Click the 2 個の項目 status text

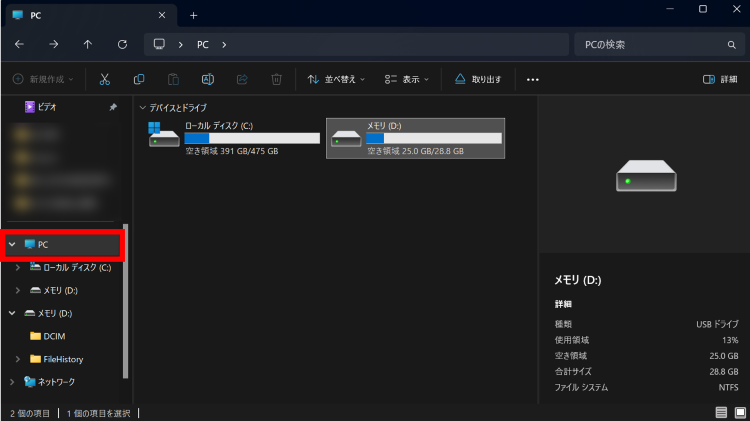pos(30,413)
